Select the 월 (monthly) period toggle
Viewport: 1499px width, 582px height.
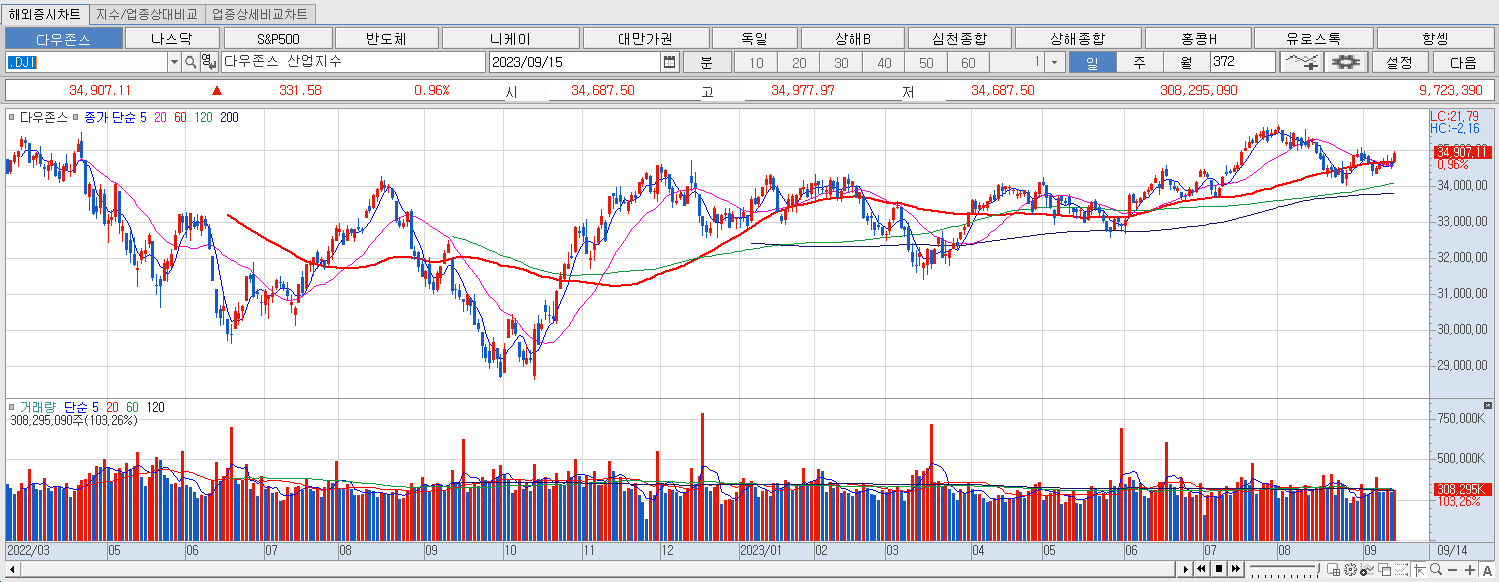tap(1186, 62)
